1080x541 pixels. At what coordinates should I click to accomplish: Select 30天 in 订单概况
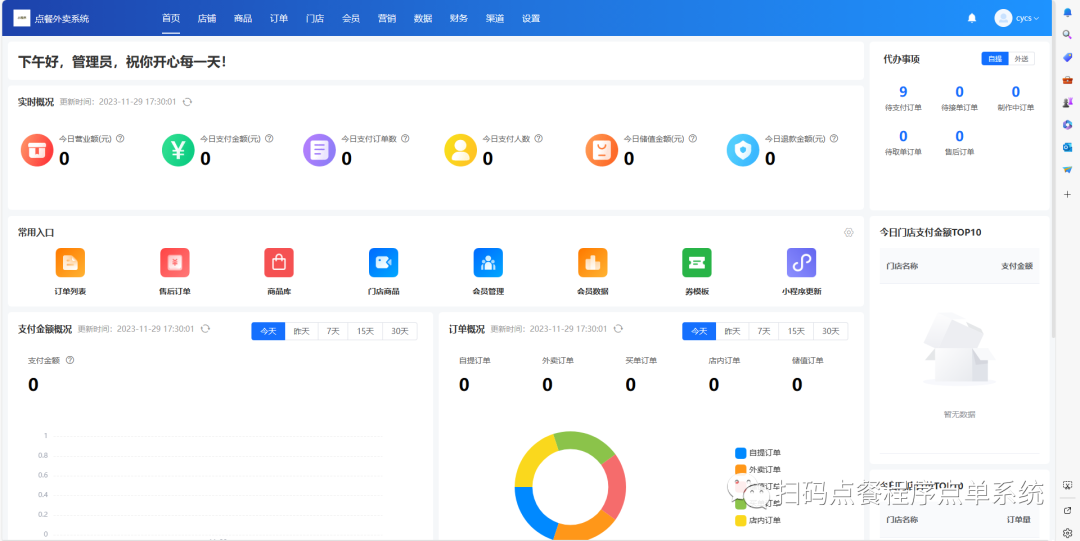click(x=831, y=331)
